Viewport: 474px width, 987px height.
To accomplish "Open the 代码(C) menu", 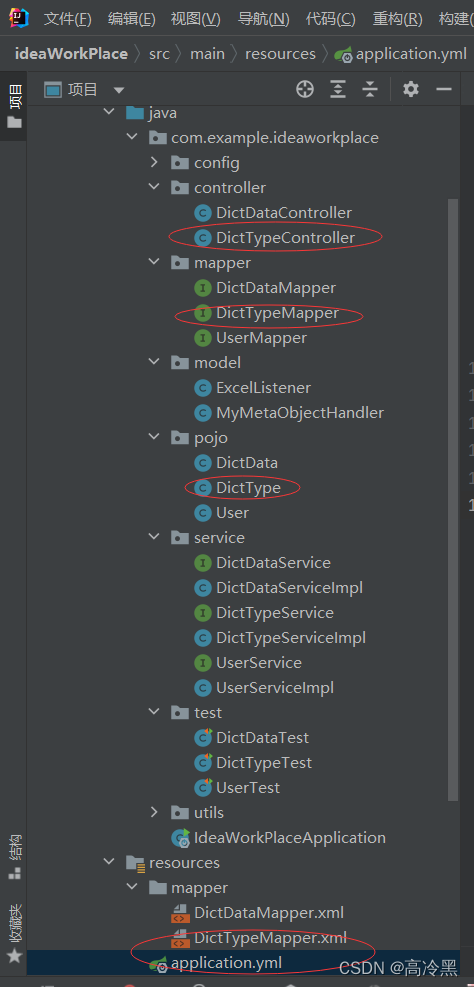I will pos(330,18).
